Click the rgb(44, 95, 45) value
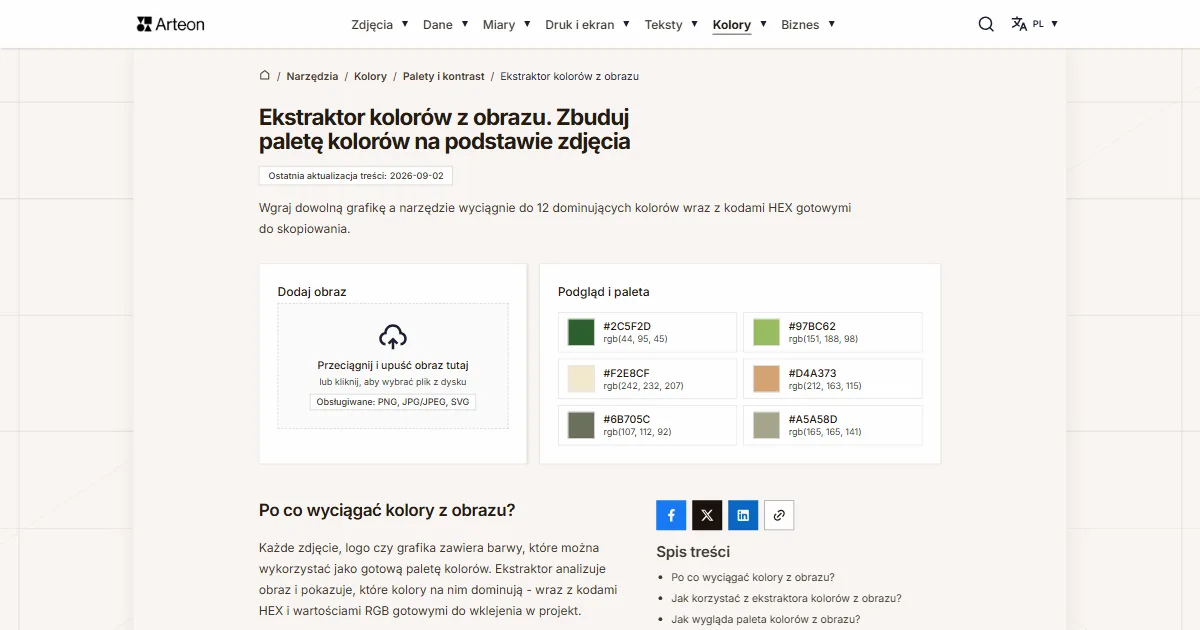Screen dimensions: 1200x630 [x=636, y=339]
